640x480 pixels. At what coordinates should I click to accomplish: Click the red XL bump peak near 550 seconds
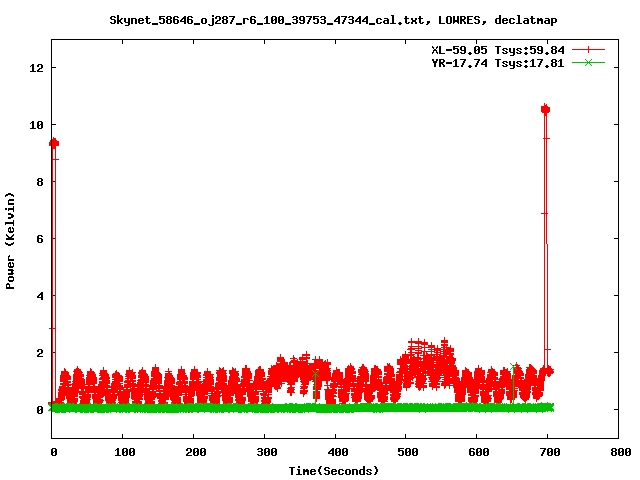click(444, 341)
